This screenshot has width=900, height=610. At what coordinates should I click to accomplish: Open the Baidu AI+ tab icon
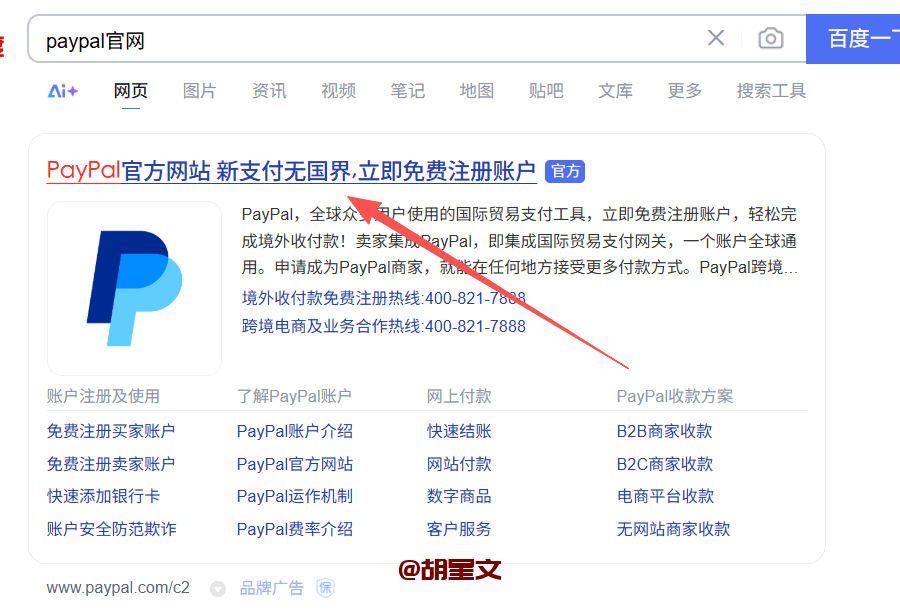point(63,91)
